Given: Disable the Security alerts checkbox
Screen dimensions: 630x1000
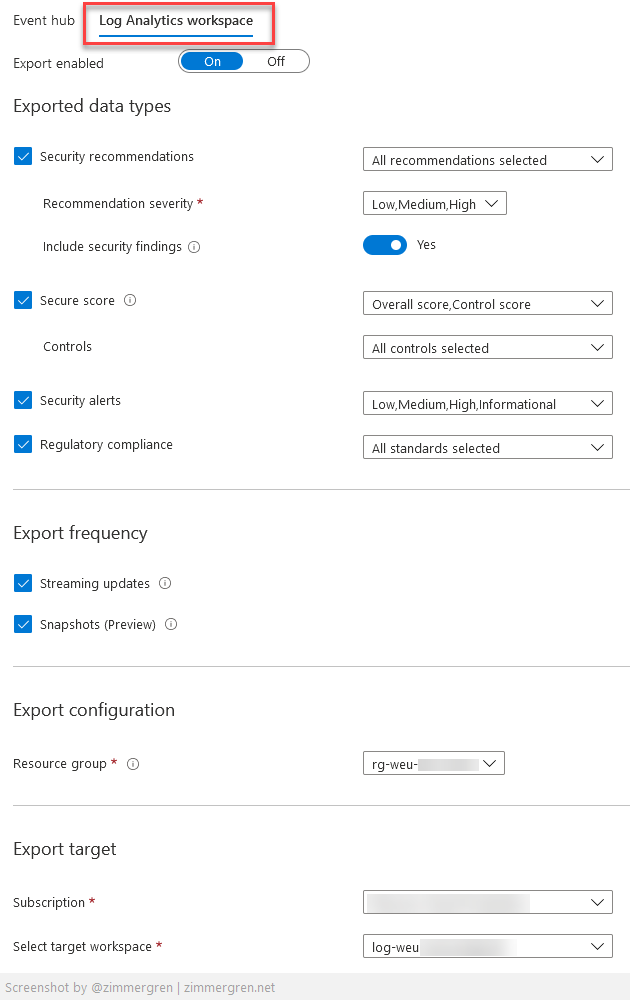Looking at the screenshot, I should 22,400.
